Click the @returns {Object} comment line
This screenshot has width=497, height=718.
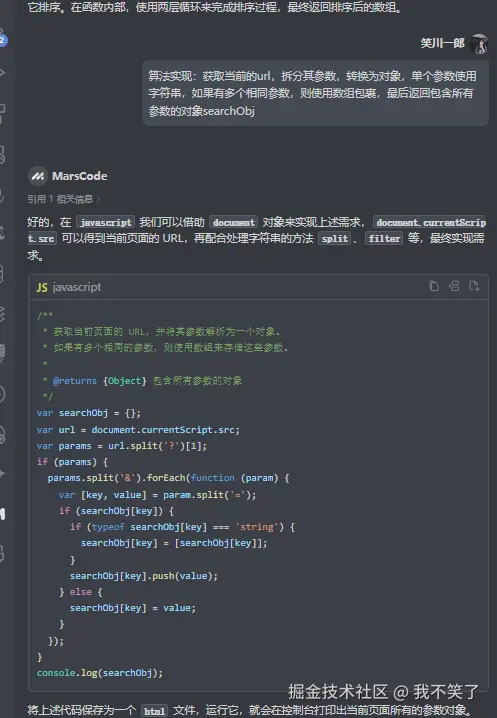pyautogui.click(x=142, y=381)
